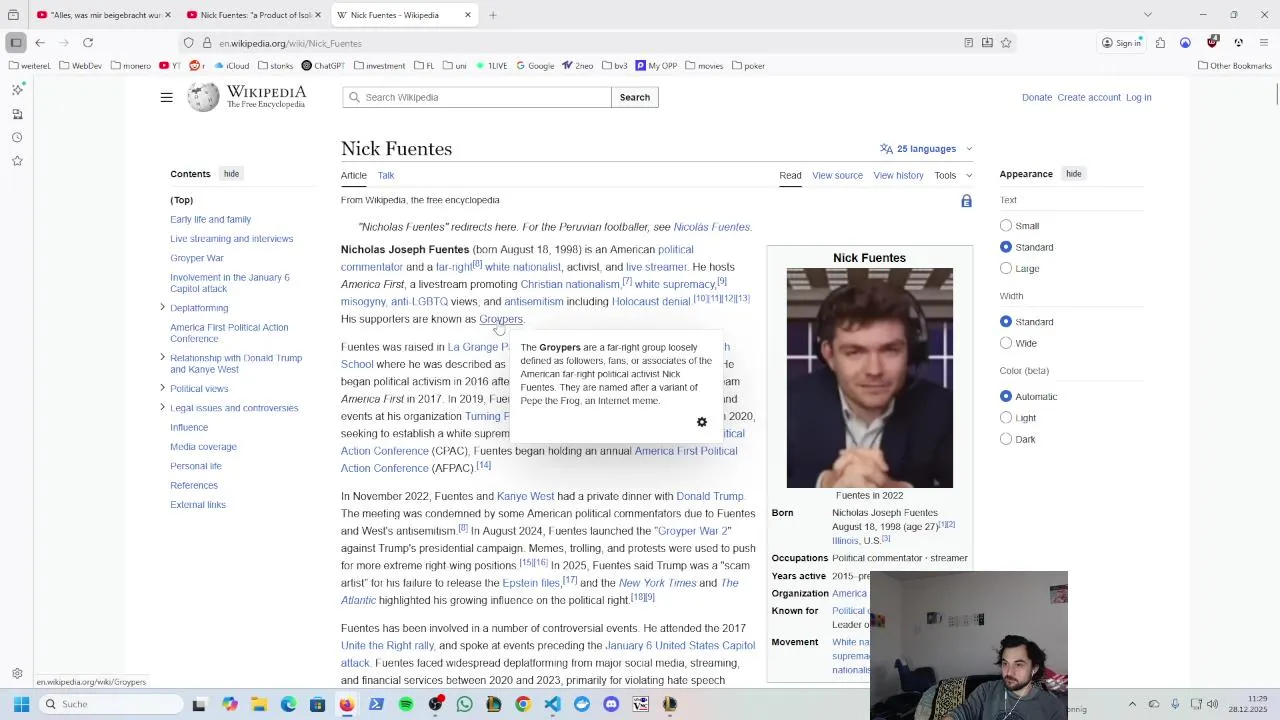Open the 25 languages dropdown
Image resolution: width=1280 pixels, height=720 pixels.
pos(926,149)
